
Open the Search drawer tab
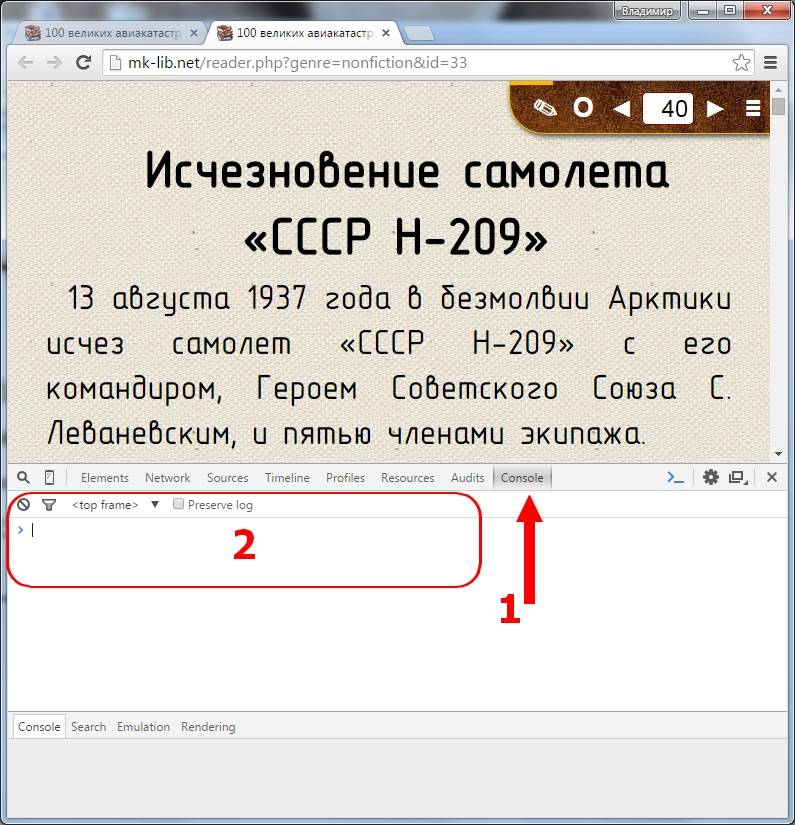coord(88,727)
